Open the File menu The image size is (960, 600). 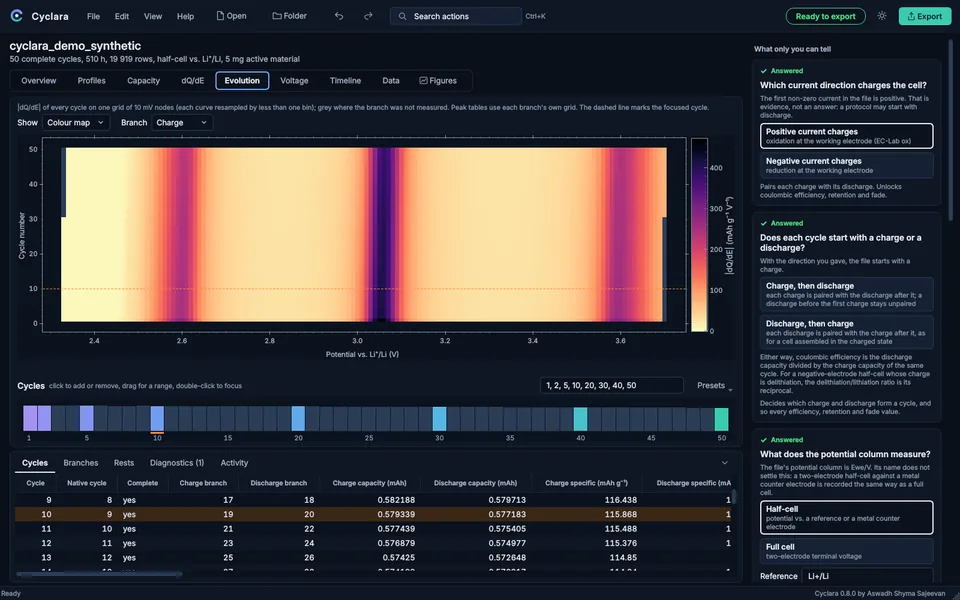tap(93, 17)
